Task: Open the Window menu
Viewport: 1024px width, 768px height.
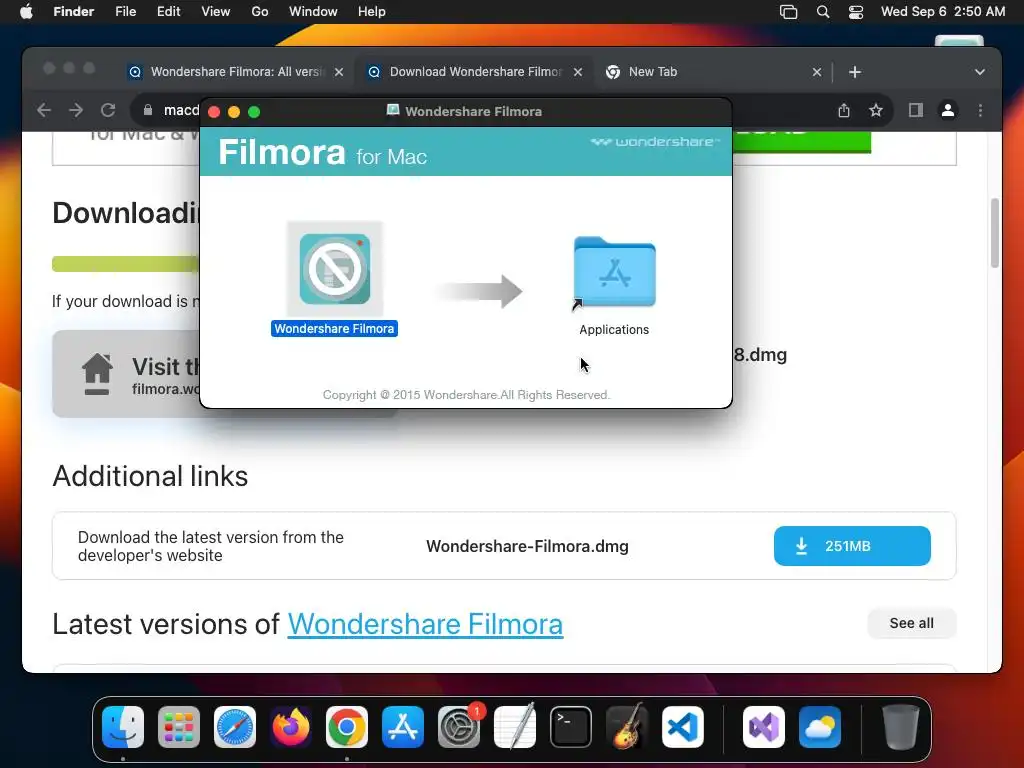Action: [313, 12]
